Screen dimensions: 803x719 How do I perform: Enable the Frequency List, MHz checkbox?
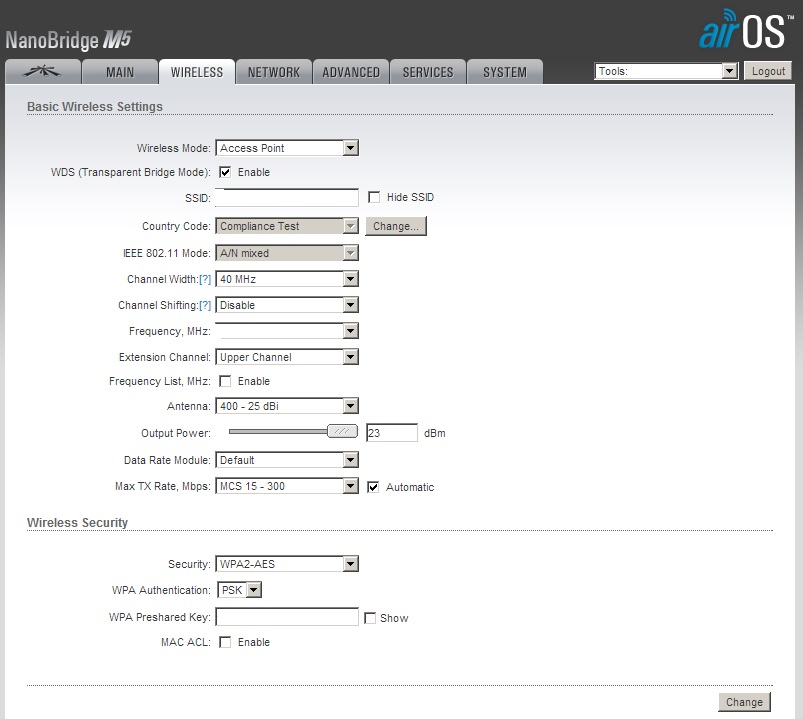[225, 381]
